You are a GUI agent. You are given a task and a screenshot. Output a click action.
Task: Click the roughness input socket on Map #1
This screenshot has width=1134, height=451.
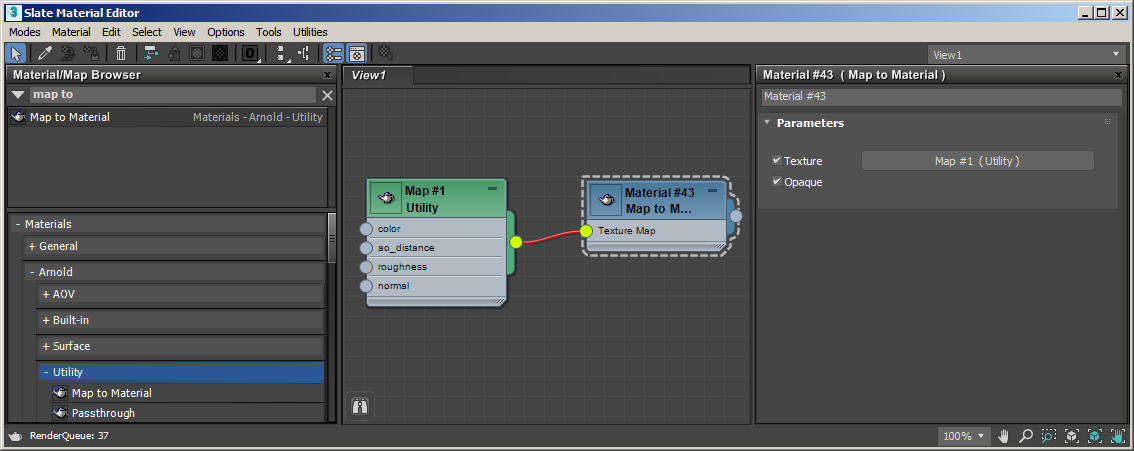[366, 267]
